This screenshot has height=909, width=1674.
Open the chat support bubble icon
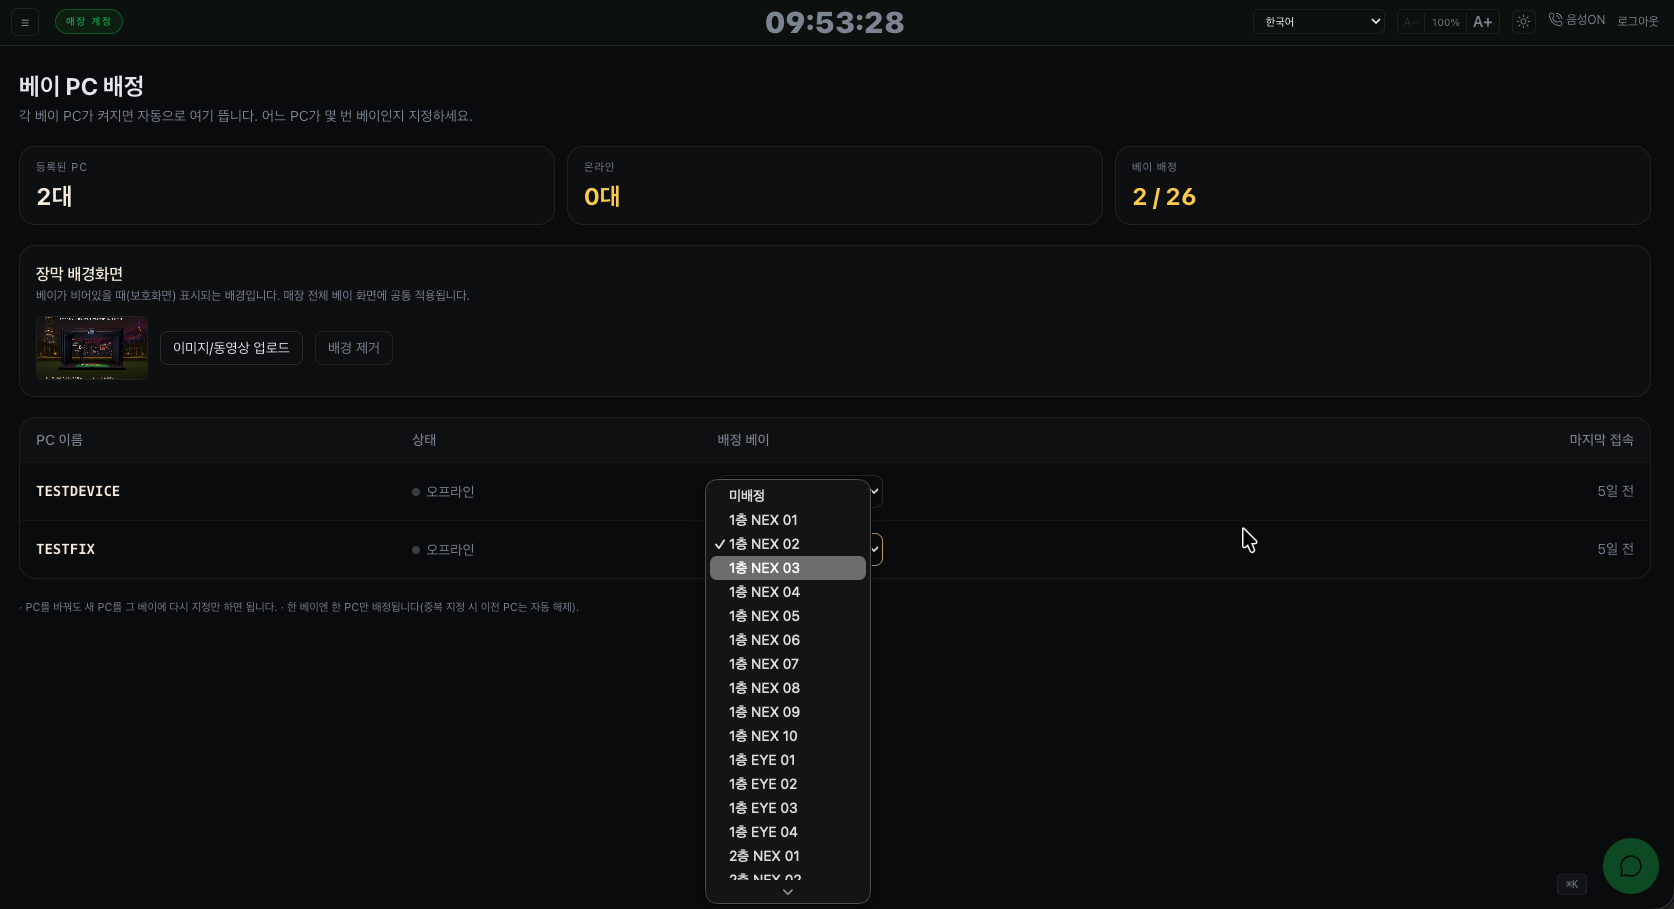pyautogui.click(x=1630, y=866)
